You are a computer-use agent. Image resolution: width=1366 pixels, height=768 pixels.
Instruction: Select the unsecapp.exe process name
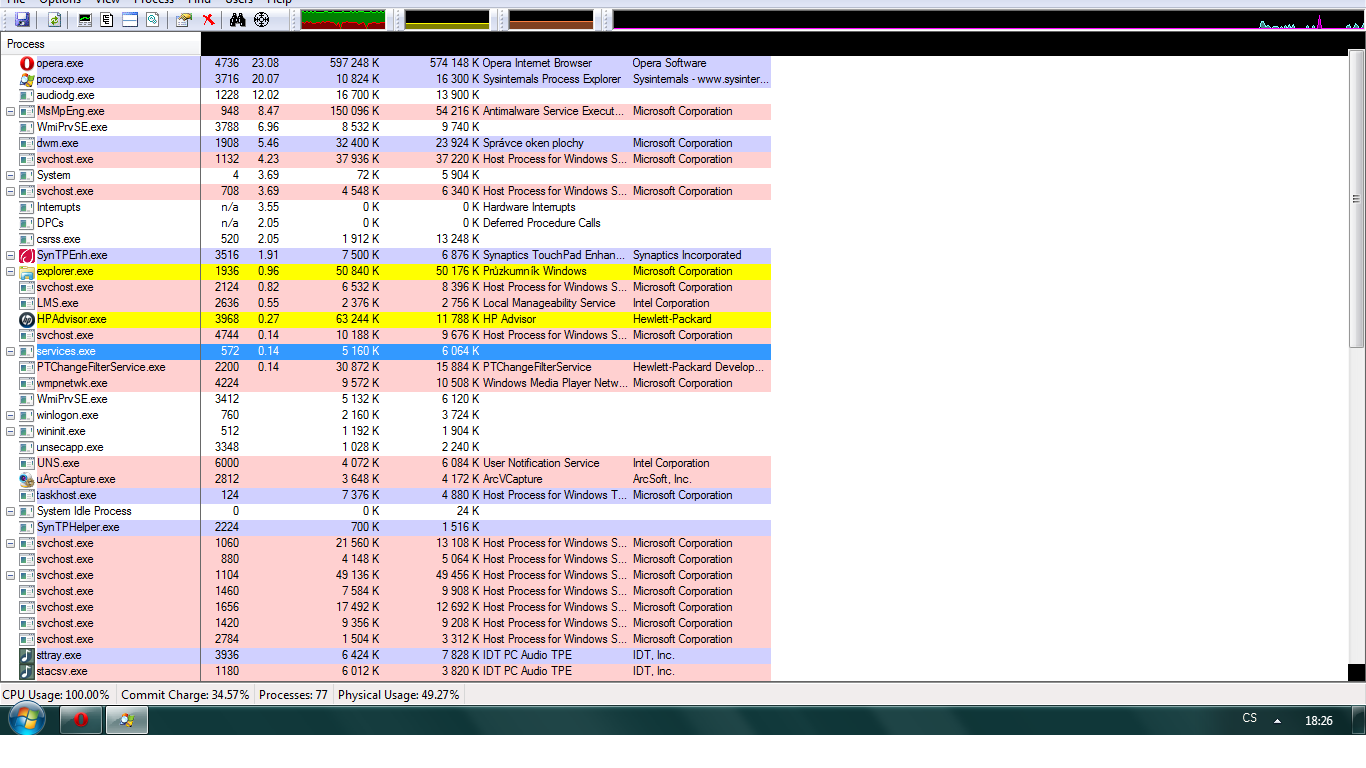point(70,447)
